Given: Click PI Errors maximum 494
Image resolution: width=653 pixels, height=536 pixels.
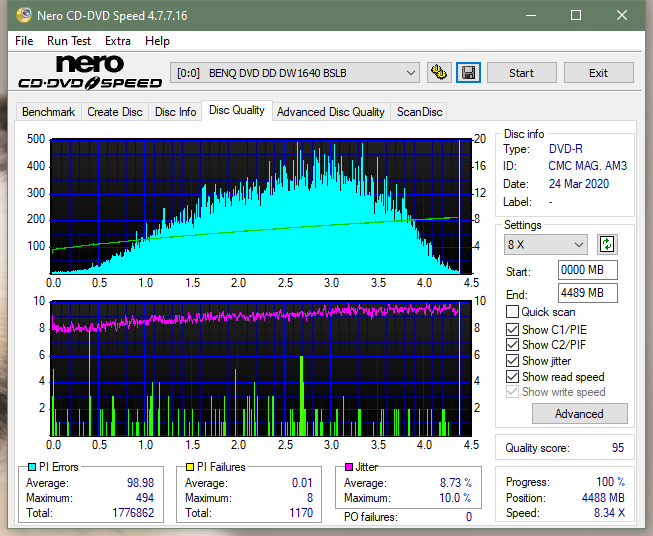Looking at the screenshot, I should point(145,497).
